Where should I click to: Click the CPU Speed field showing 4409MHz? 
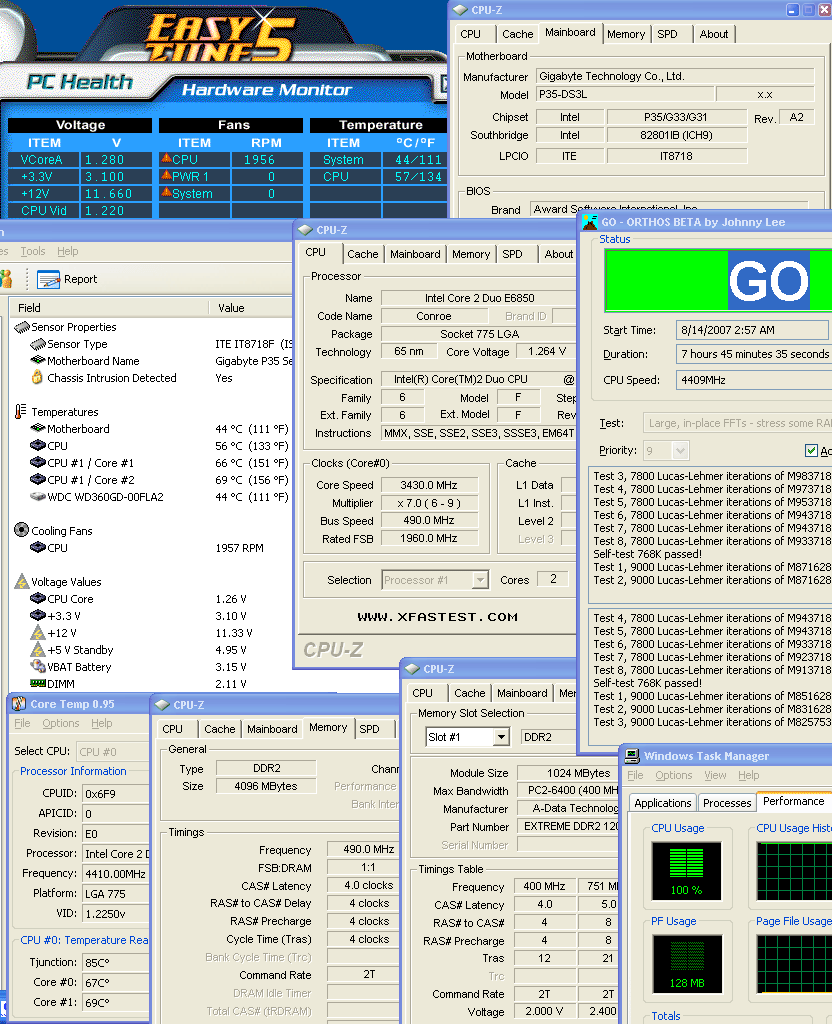tap(754, 380)
